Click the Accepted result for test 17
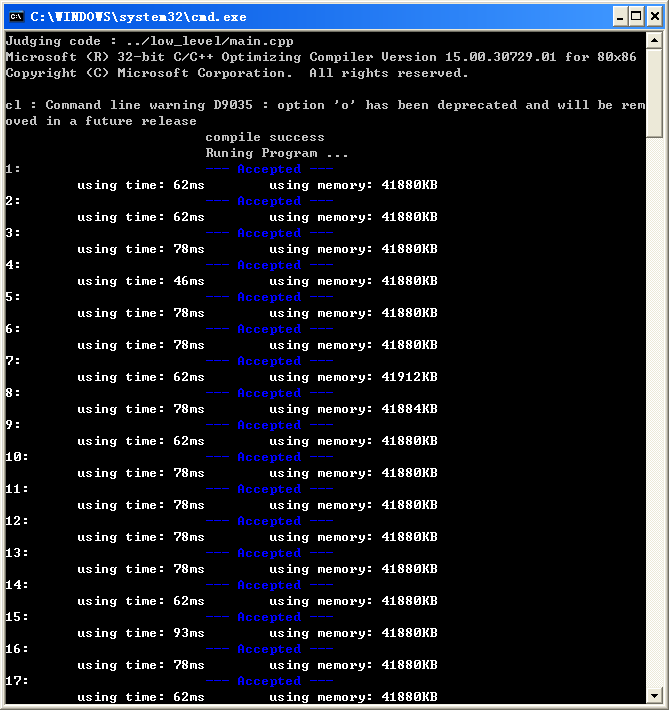The width and height of the screenshot is (669, 710). click(268, 681)
